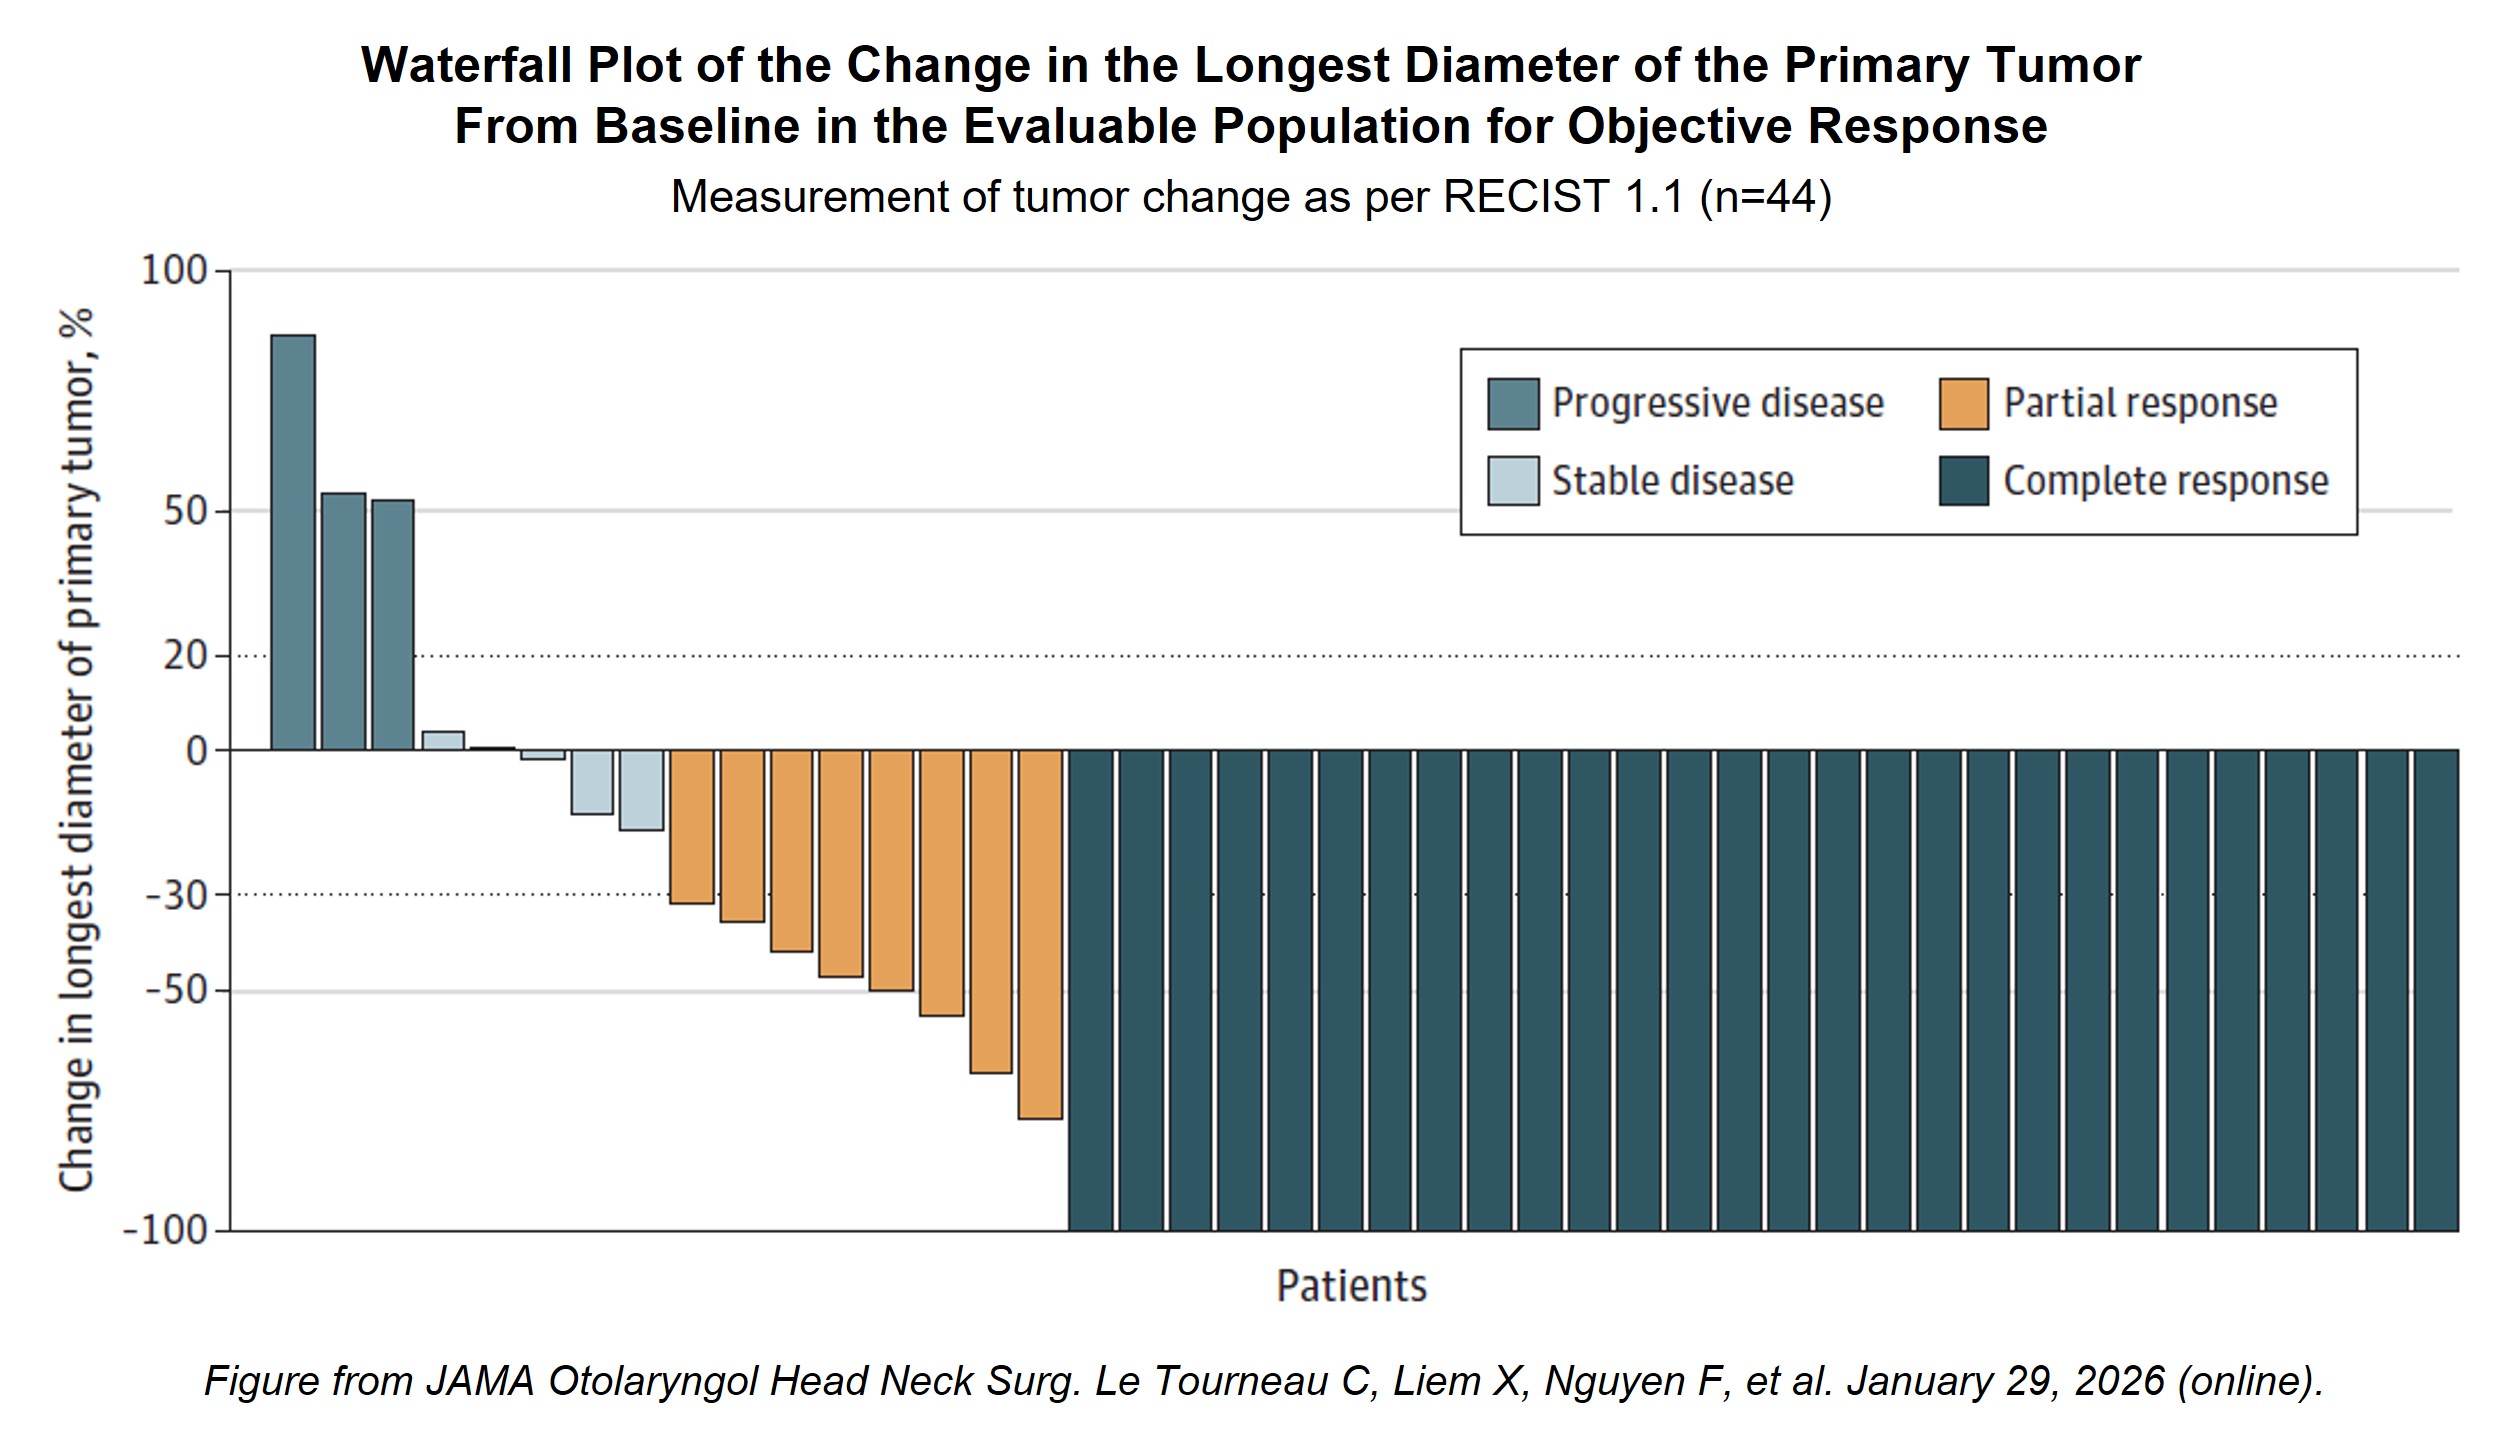Click the "Patients" x-axis label
2503x1454 pixels.
pyautogui.click(x=1351, y=1286)
